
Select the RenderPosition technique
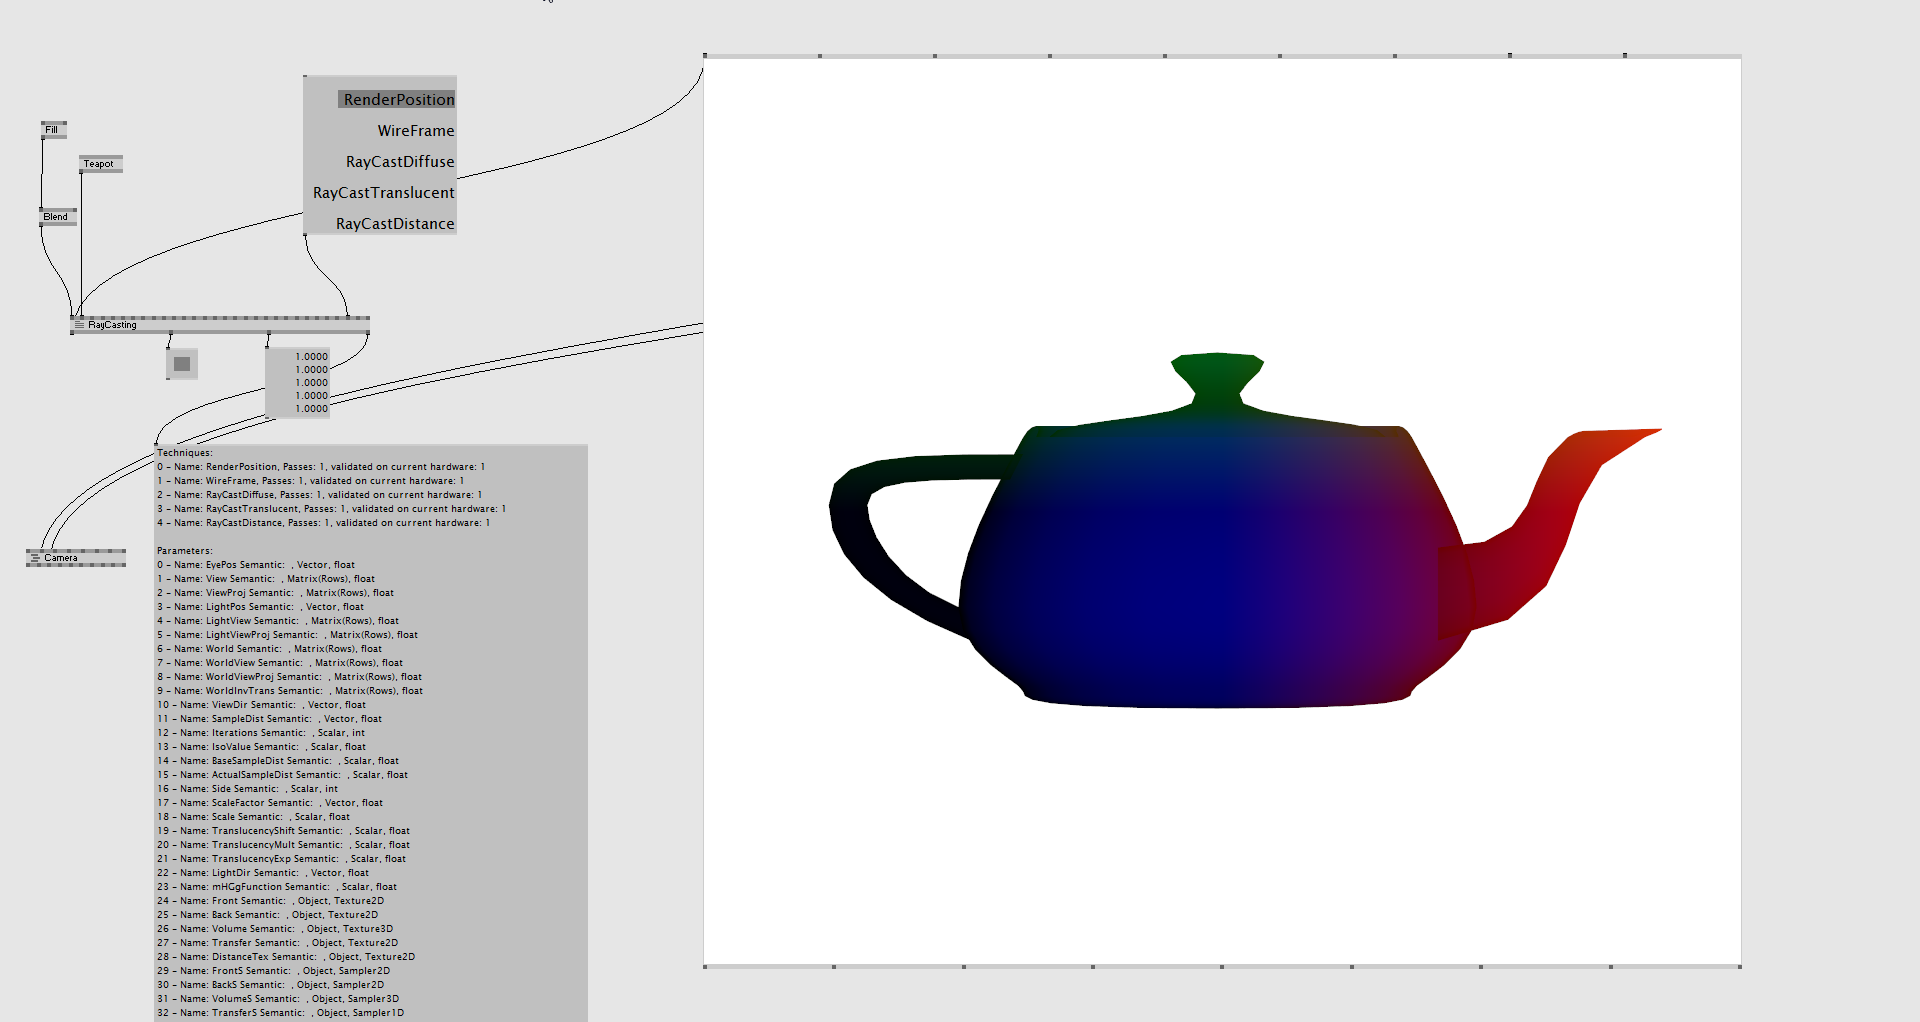(398, 100)
